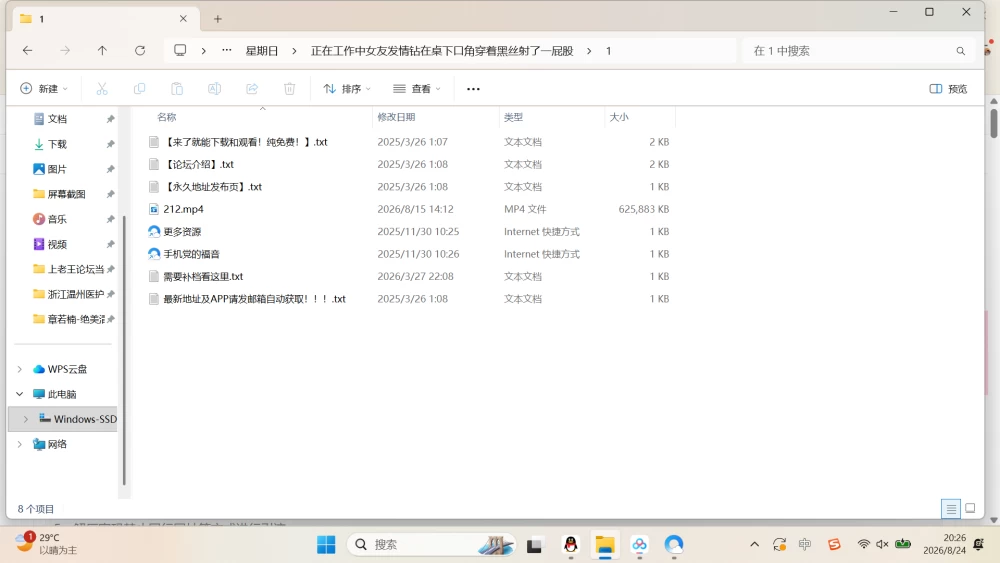The height and width of the screenshot is (563, 1000).
Task: Open the toolbar three-dot more options
Action: tap(473, 89)
